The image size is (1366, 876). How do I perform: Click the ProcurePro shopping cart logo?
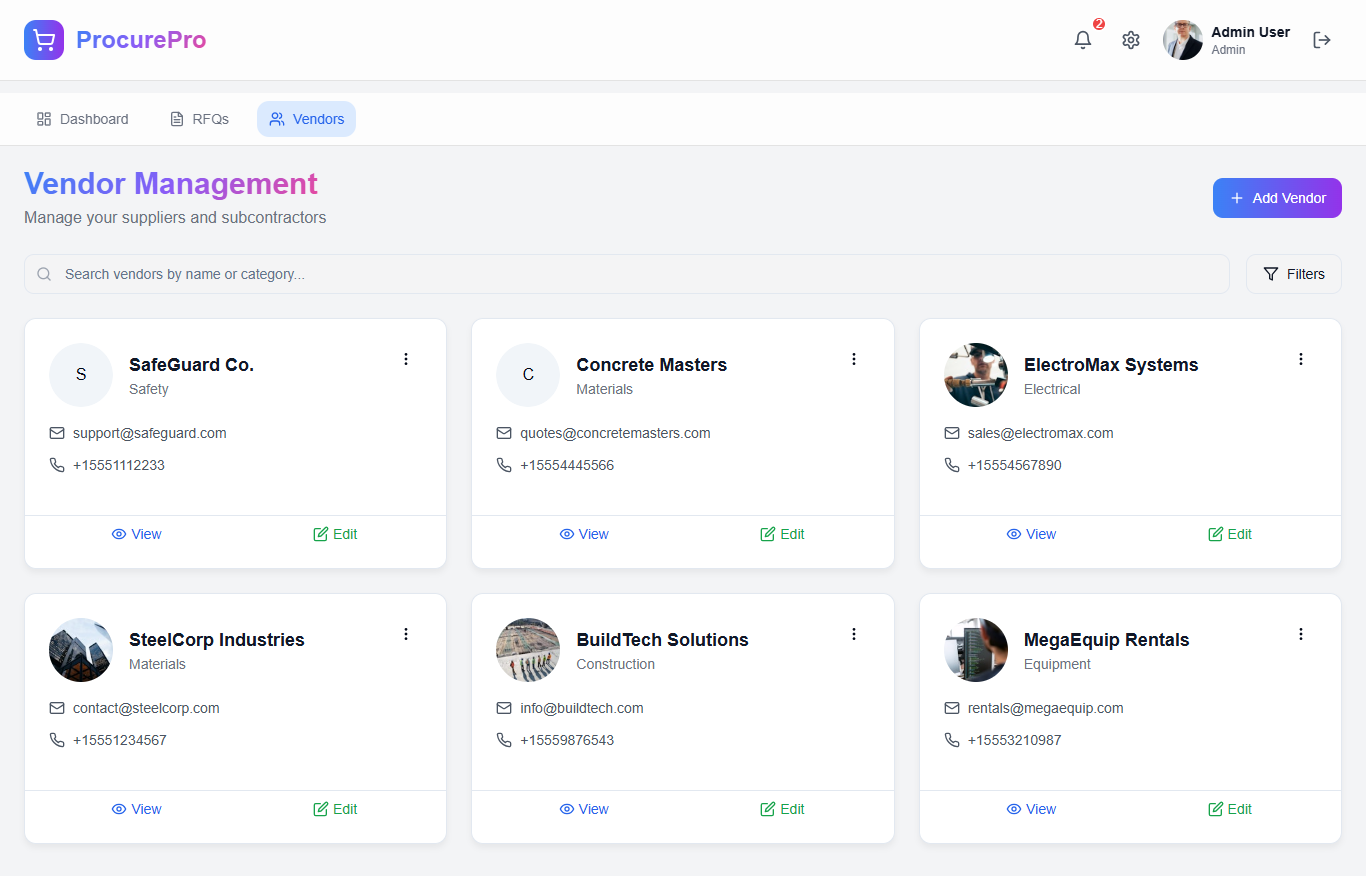44,40
